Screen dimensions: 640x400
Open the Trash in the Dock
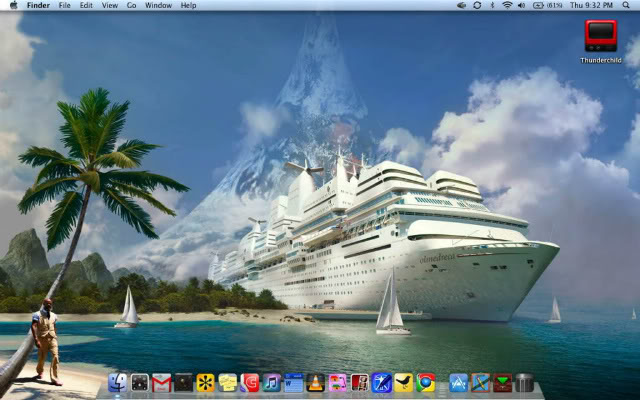point(524,383)
